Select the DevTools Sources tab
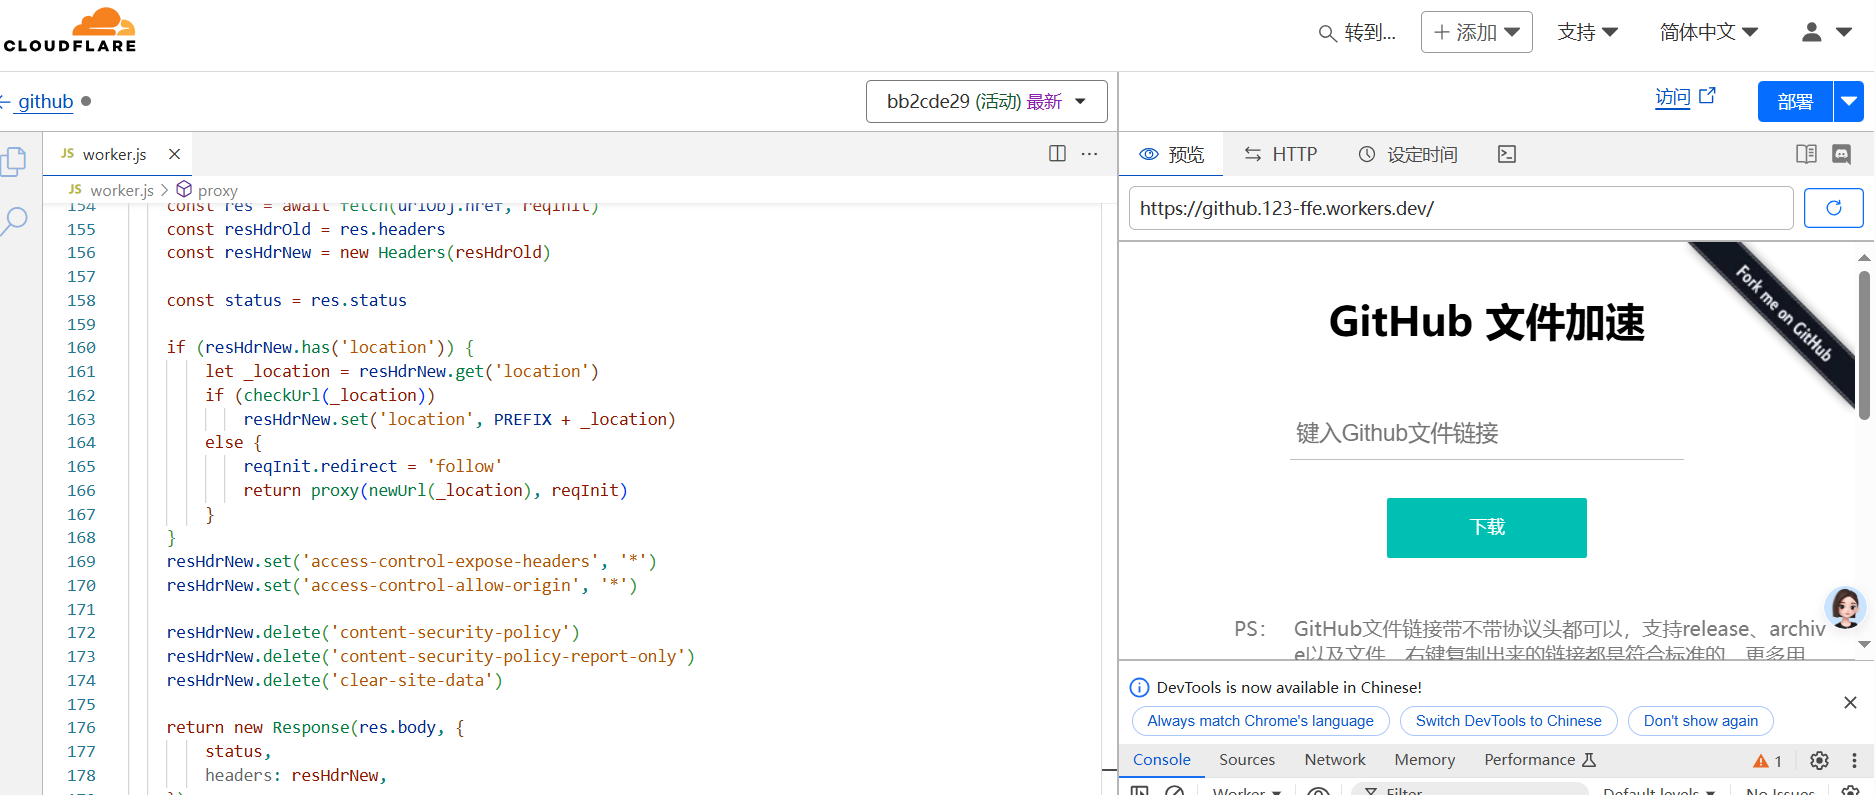1876x795 pixels. (x=1247, y=760)
